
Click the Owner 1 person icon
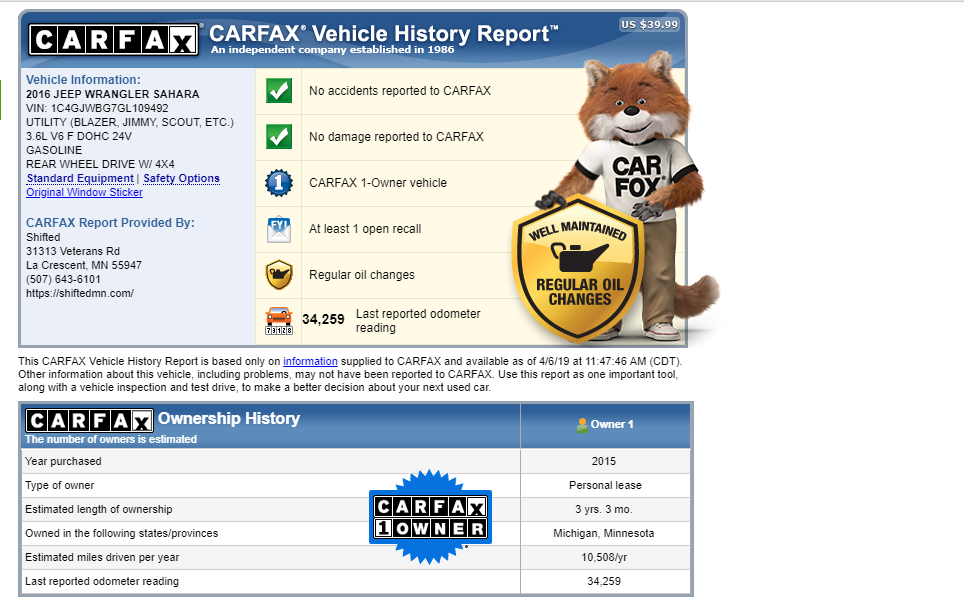582,424
